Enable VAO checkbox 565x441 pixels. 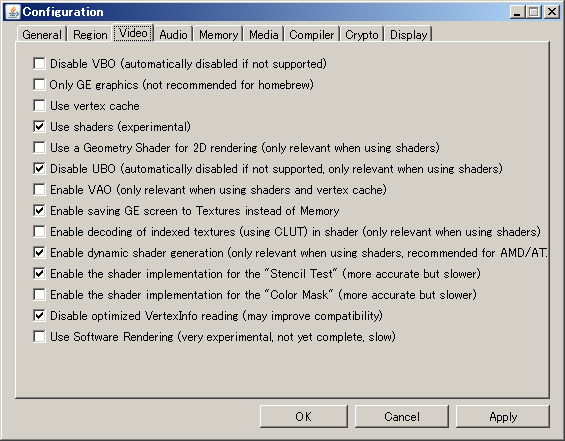[x=39, y=190]
